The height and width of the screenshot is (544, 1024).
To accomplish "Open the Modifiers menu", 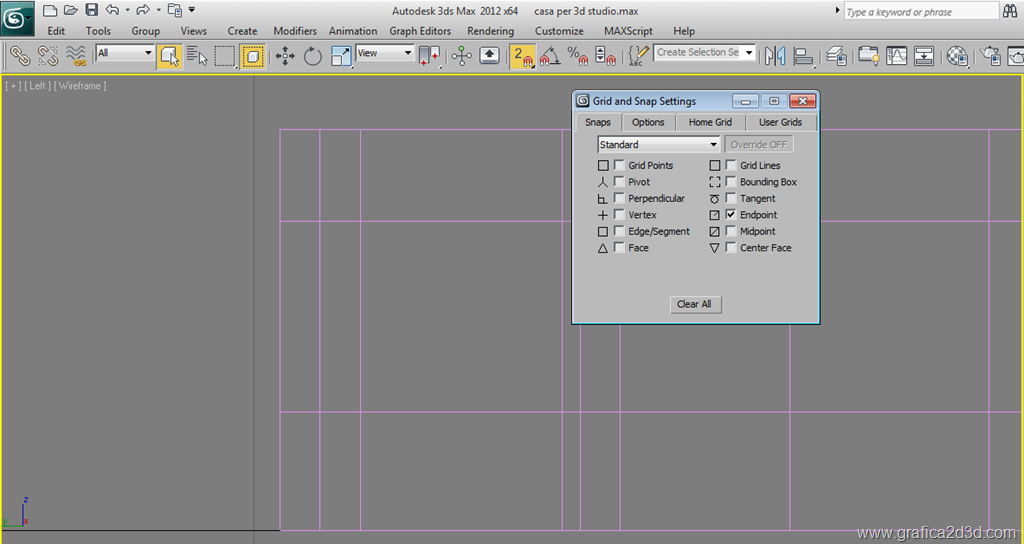I will [x=295, y=31].
